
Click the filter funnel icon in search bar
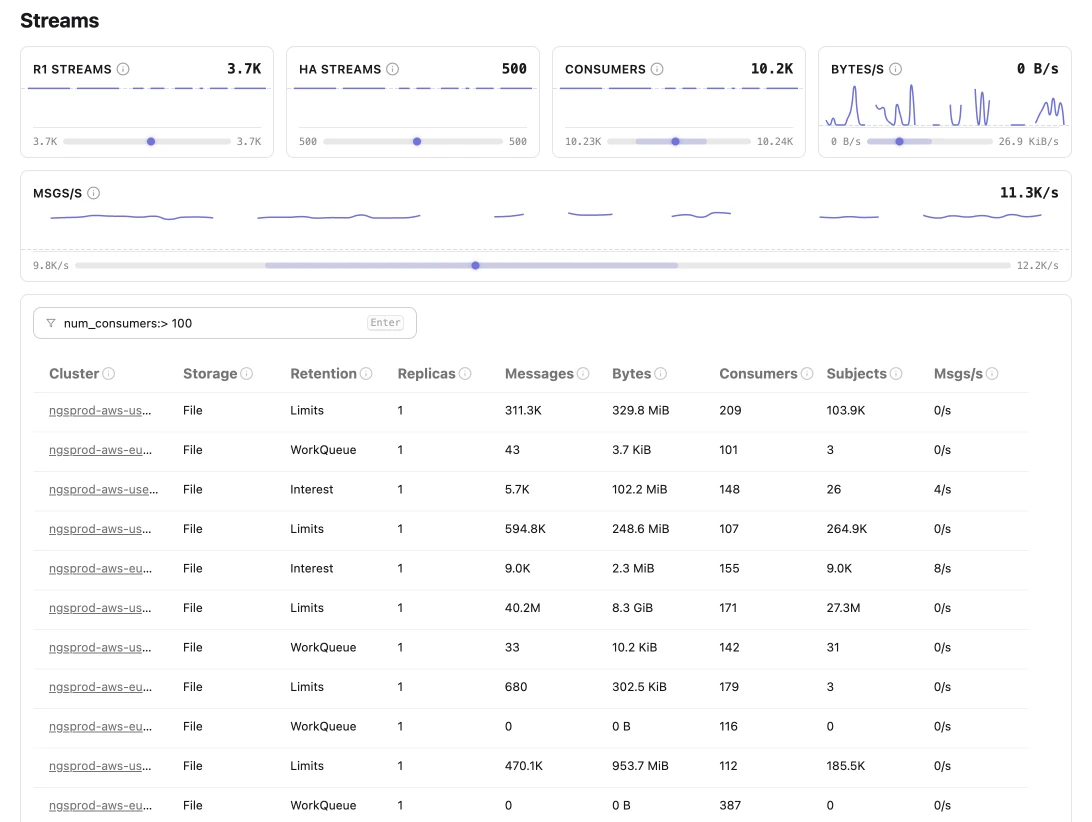point(50,322)
